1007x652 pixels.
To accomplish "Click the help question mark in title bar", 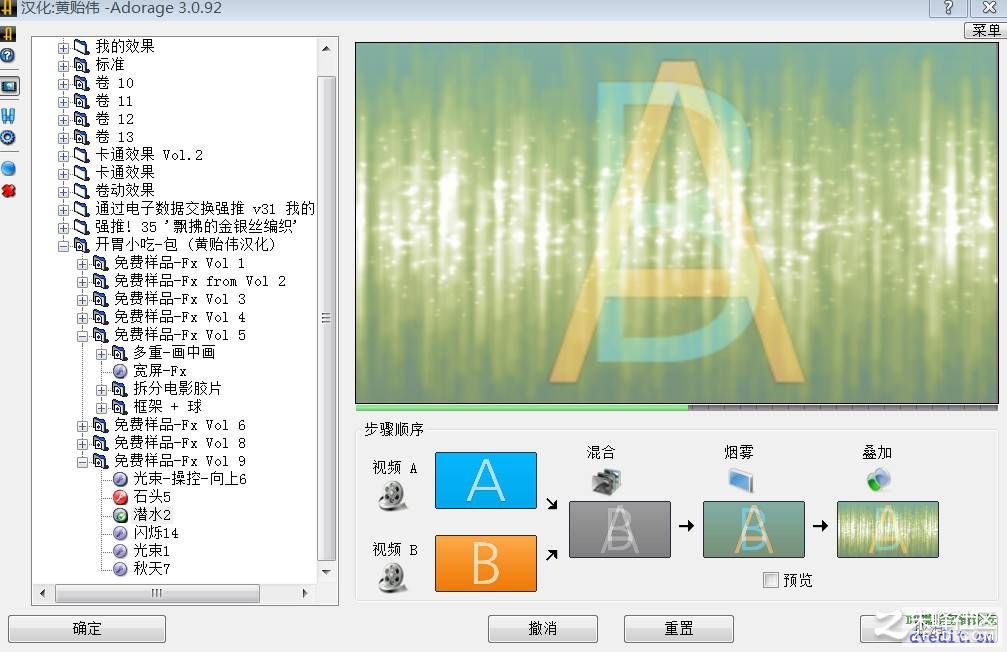I will [x=948, y=8].
